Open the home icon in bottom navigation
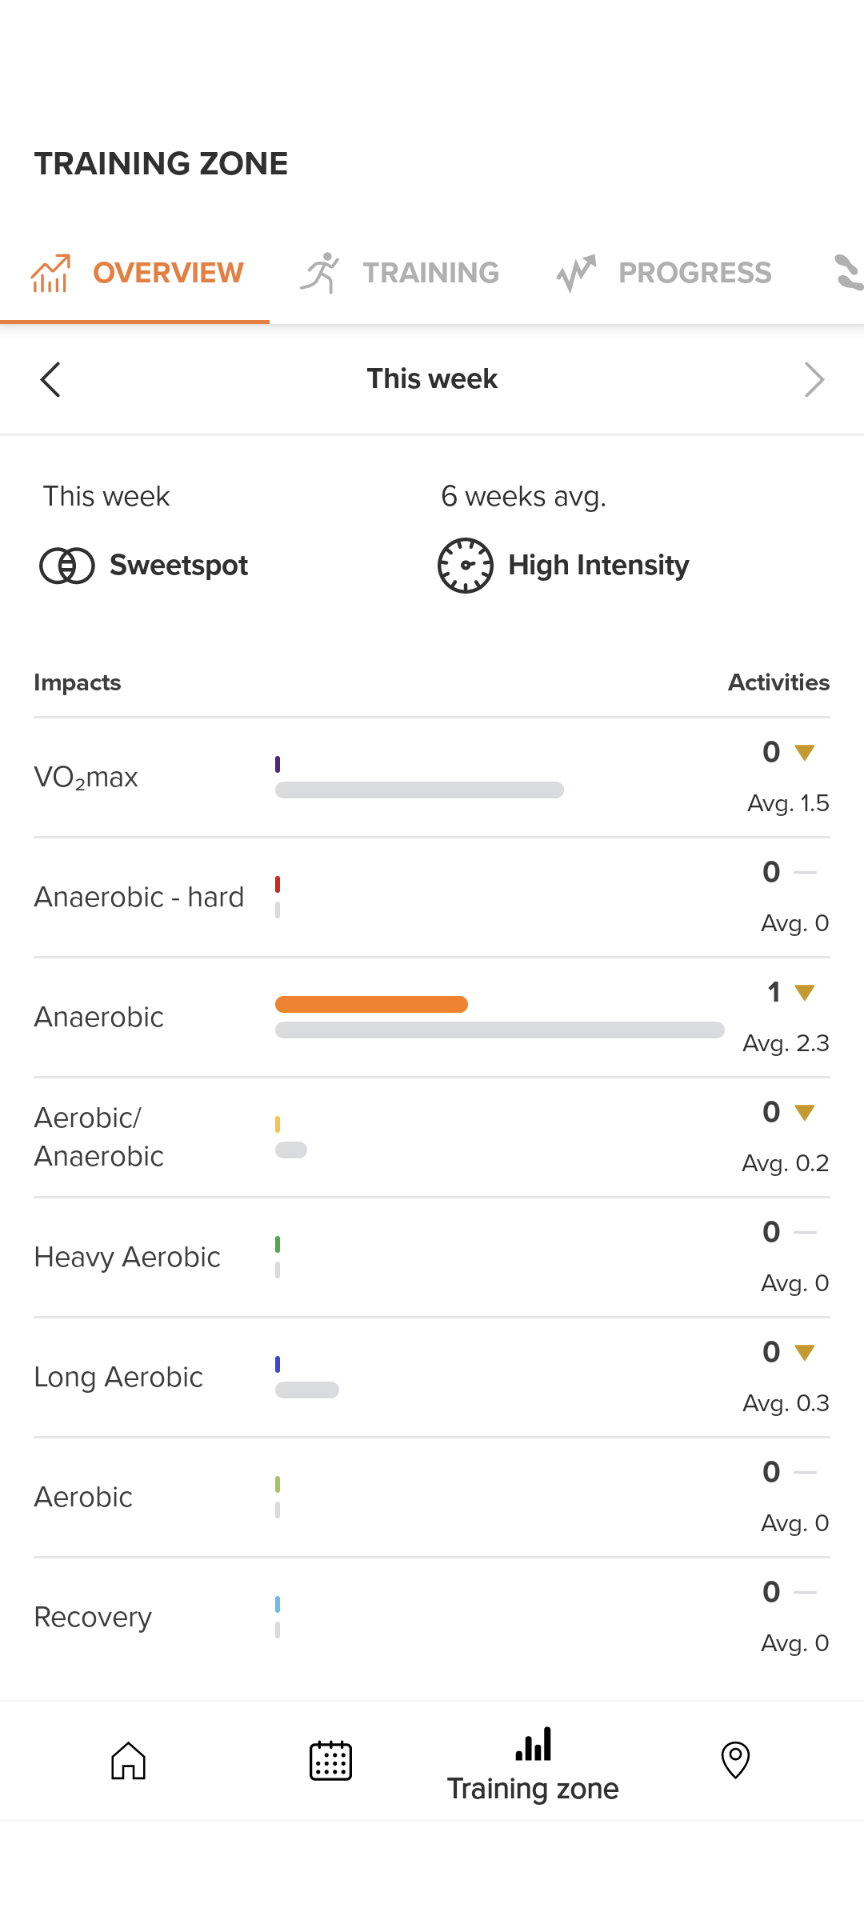Viewport: 864px width, 1920px height. pos(128,1760)
